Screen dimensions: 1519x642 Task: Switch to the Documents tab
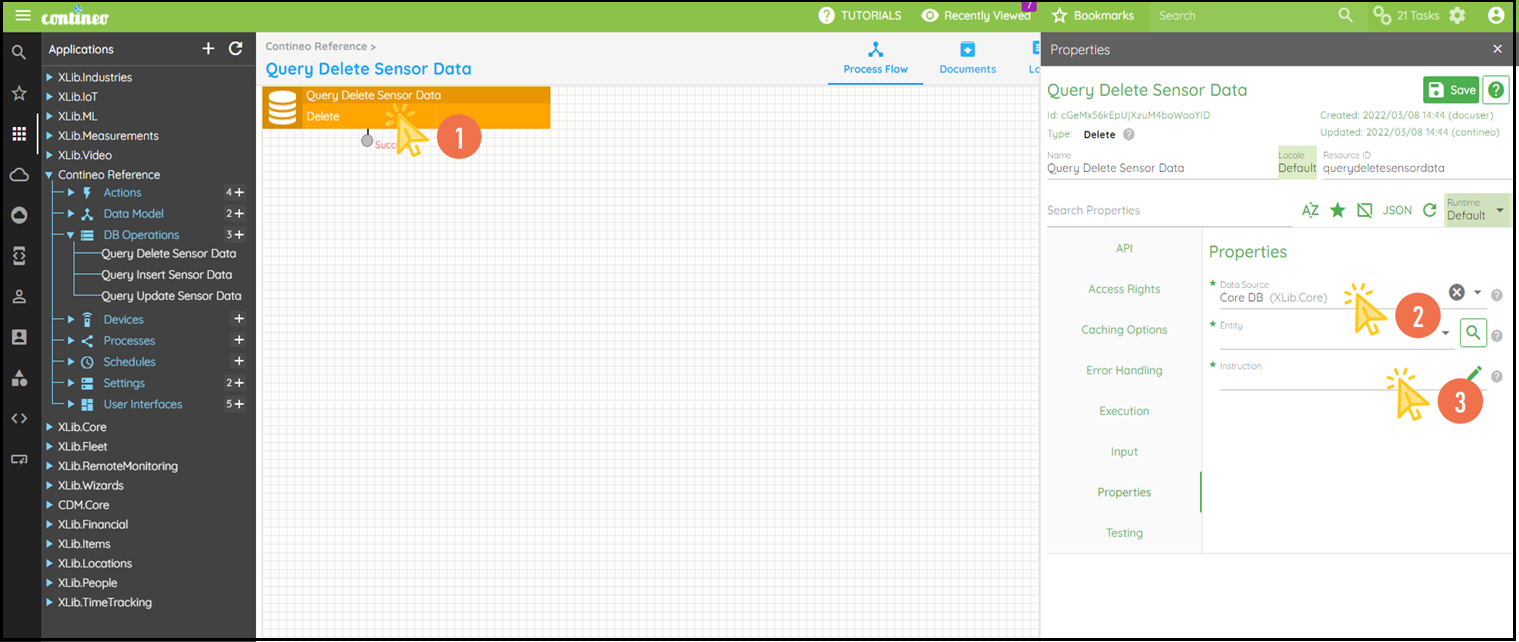967,58
